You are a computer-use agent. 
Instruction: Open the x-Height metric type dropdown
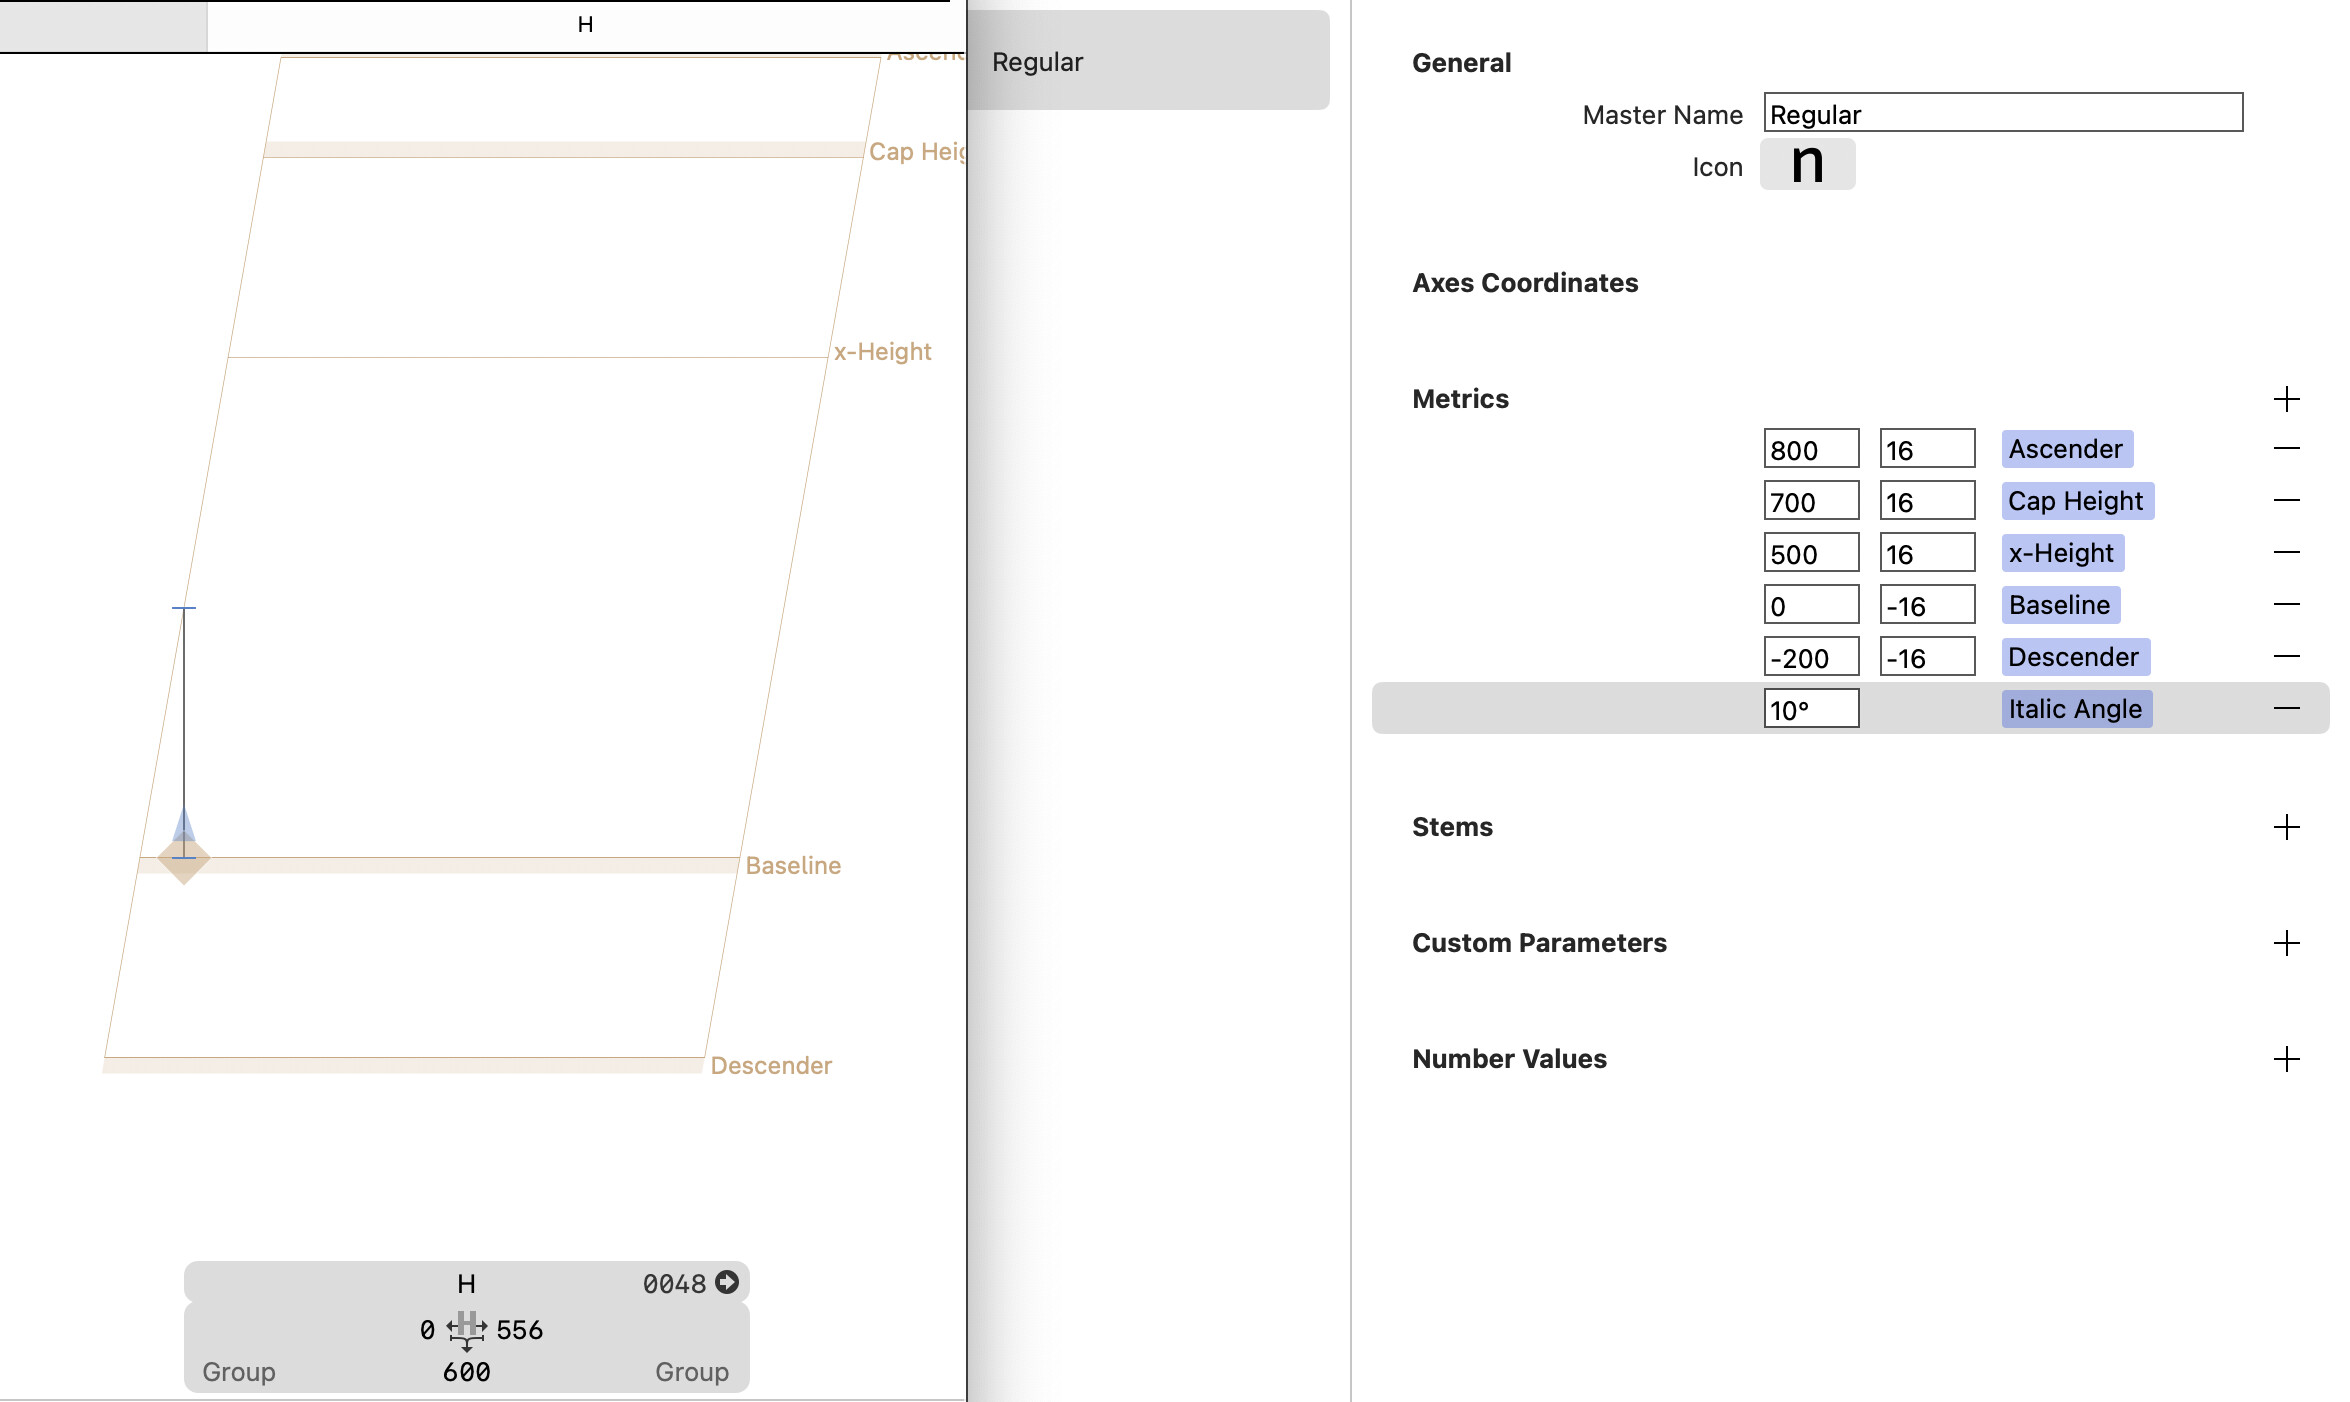coord(2062,553)
